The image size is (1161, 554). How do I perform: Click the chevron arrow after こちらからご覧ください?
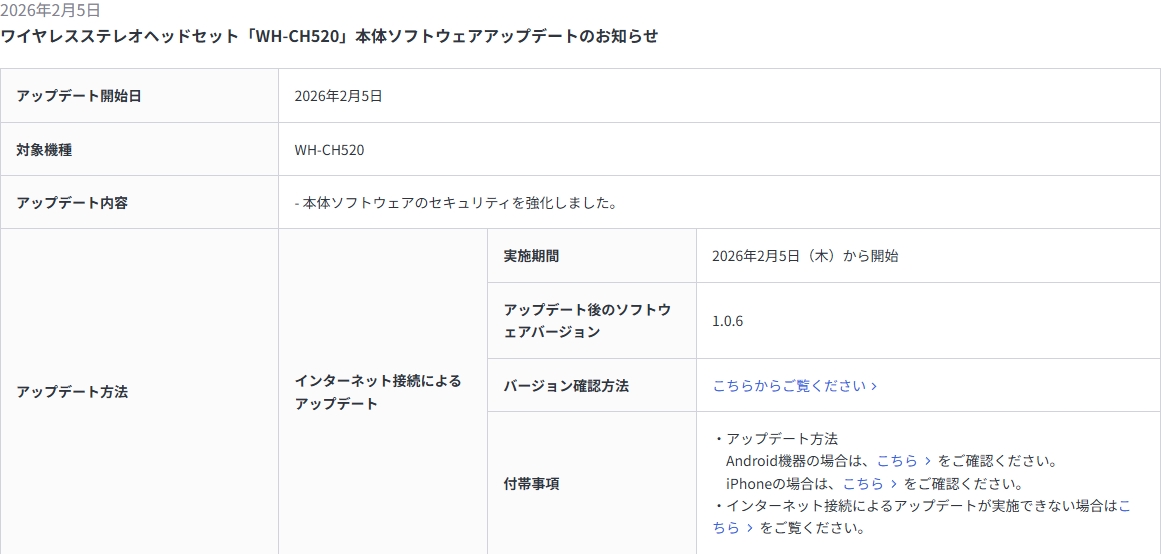click(x=874, y=386)
